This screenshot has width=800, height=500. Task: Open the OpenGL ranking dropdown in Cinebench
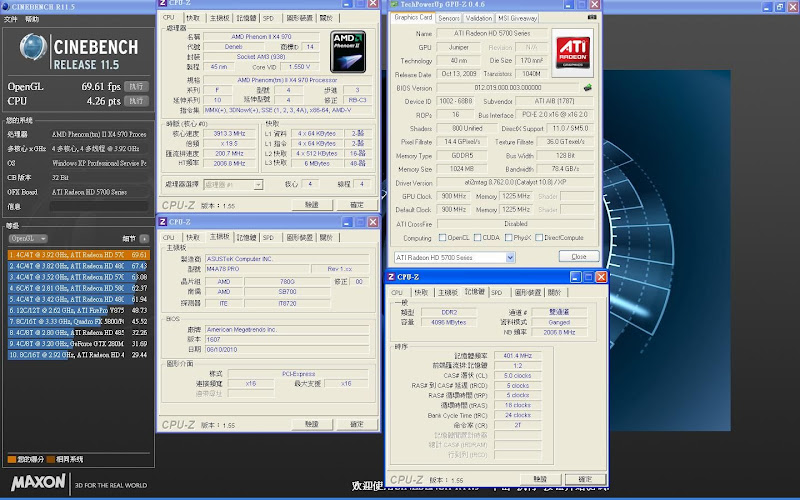(x=28, y=238)
